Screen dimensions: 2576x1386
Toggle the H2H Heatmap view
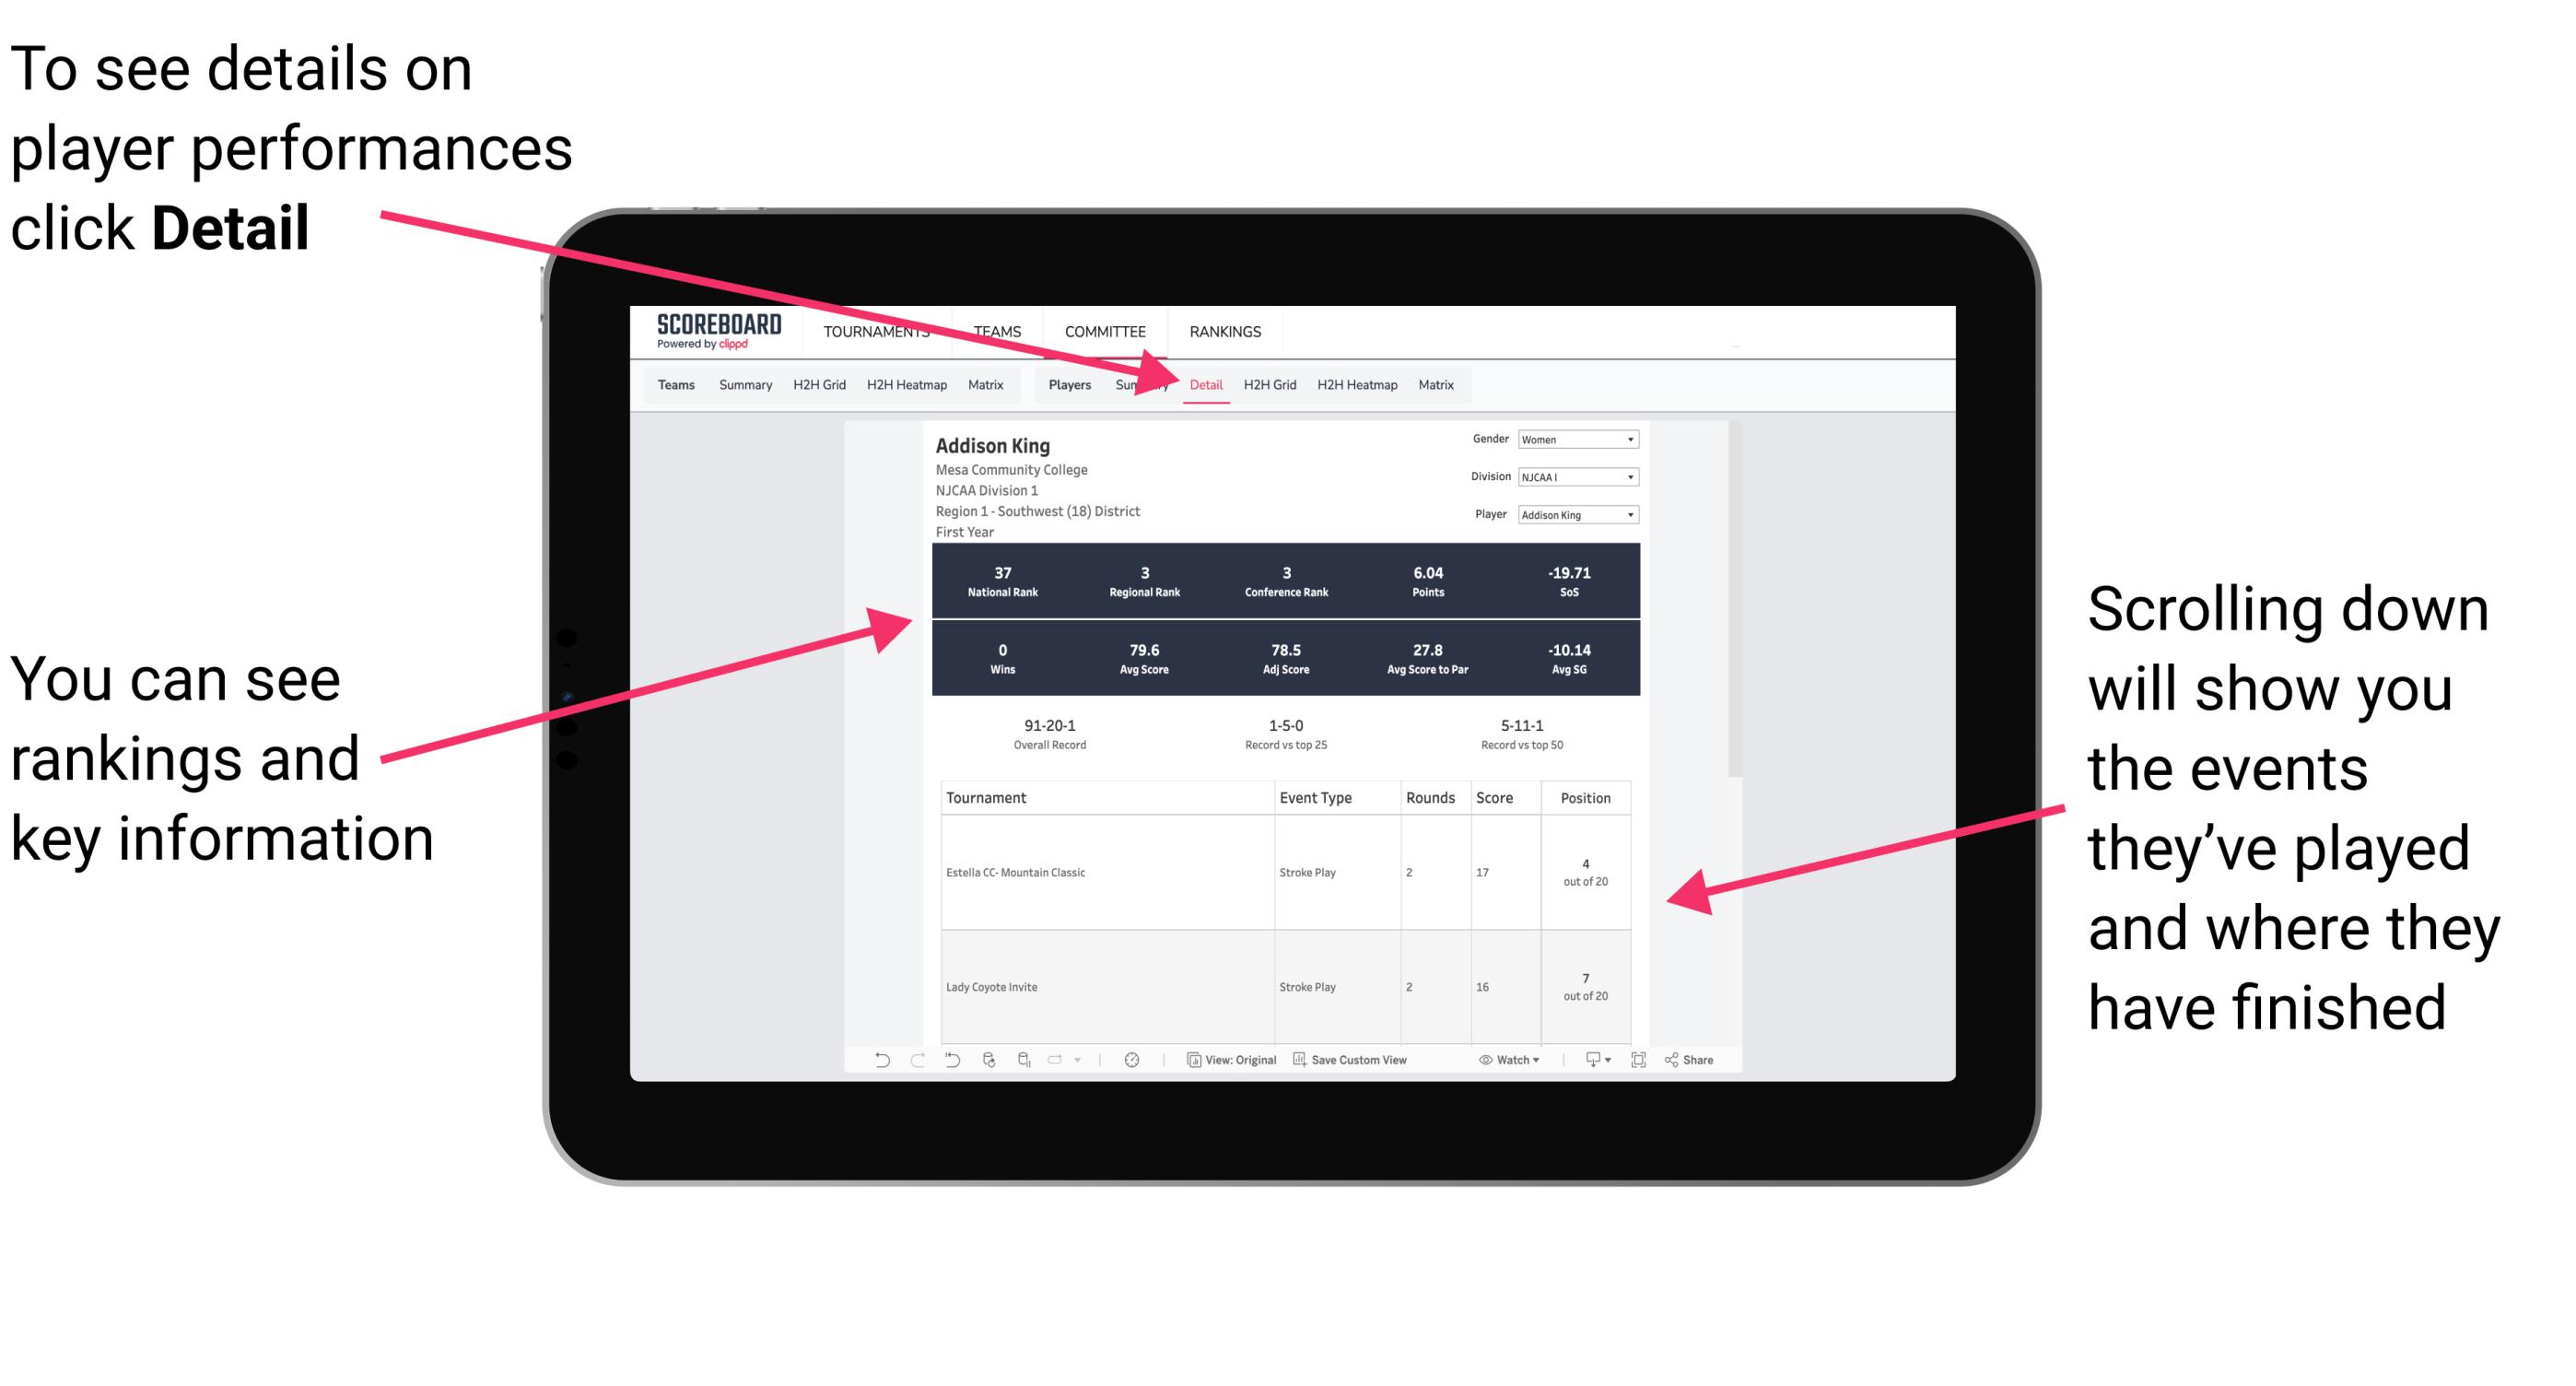coord(1356,384)
